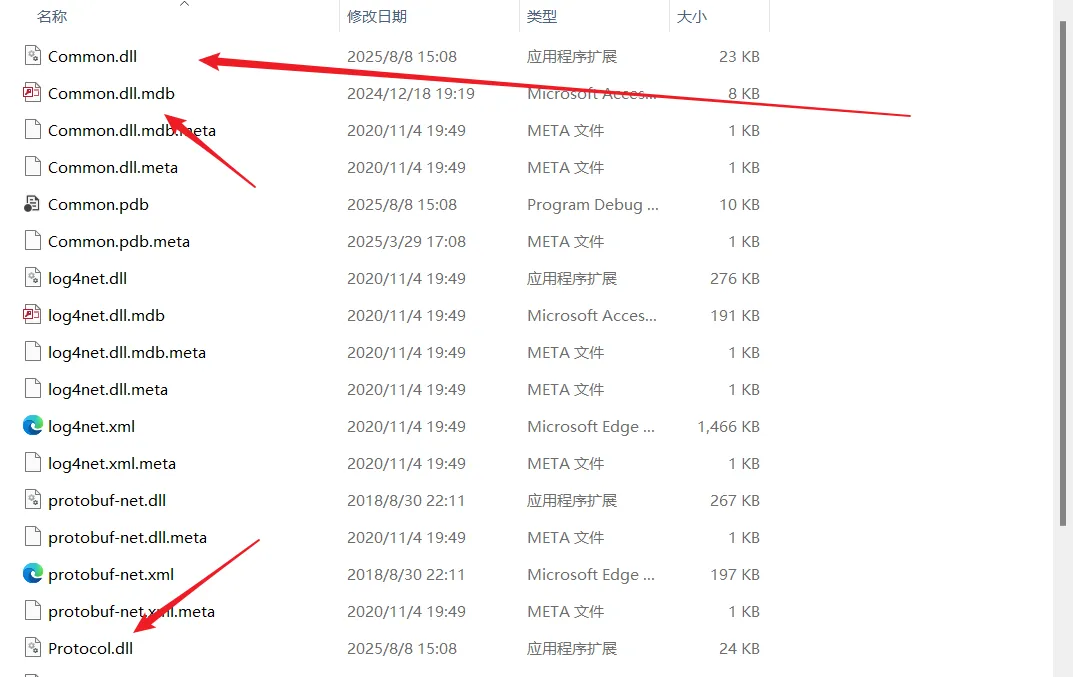Select the Common.pdb.meta file name
The width and height of the screenshot is (1073, 677).
tap(119, 241)
